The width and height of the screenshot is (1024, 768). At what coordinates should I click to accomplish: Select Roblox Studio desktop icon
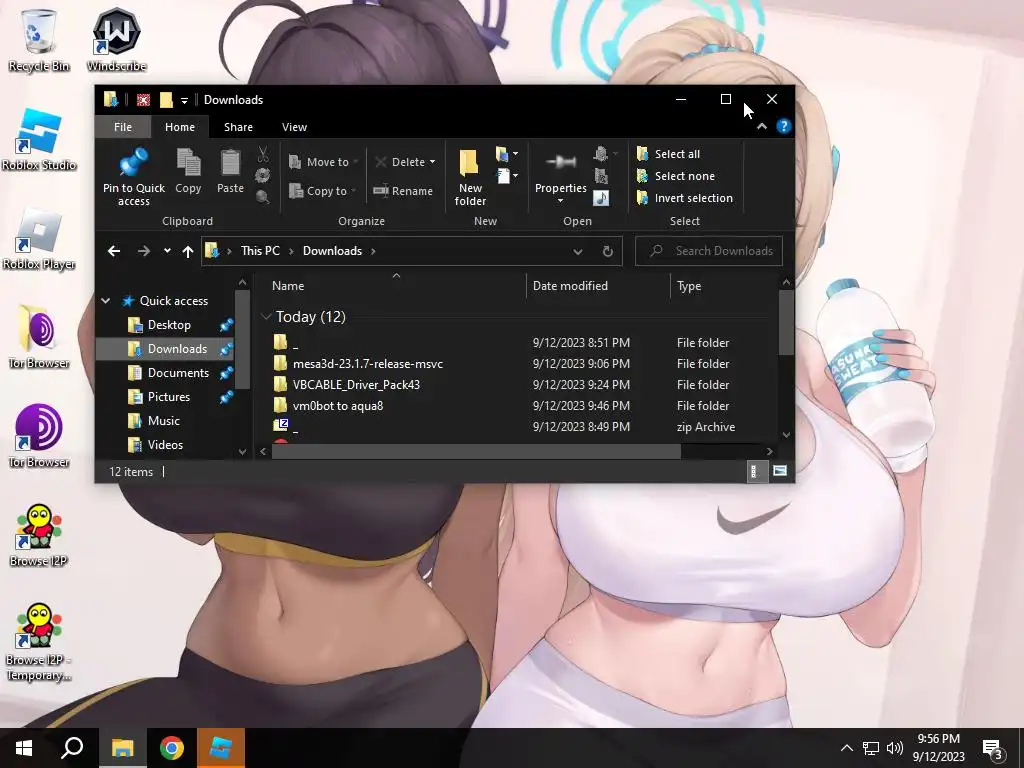pos(39,140)
